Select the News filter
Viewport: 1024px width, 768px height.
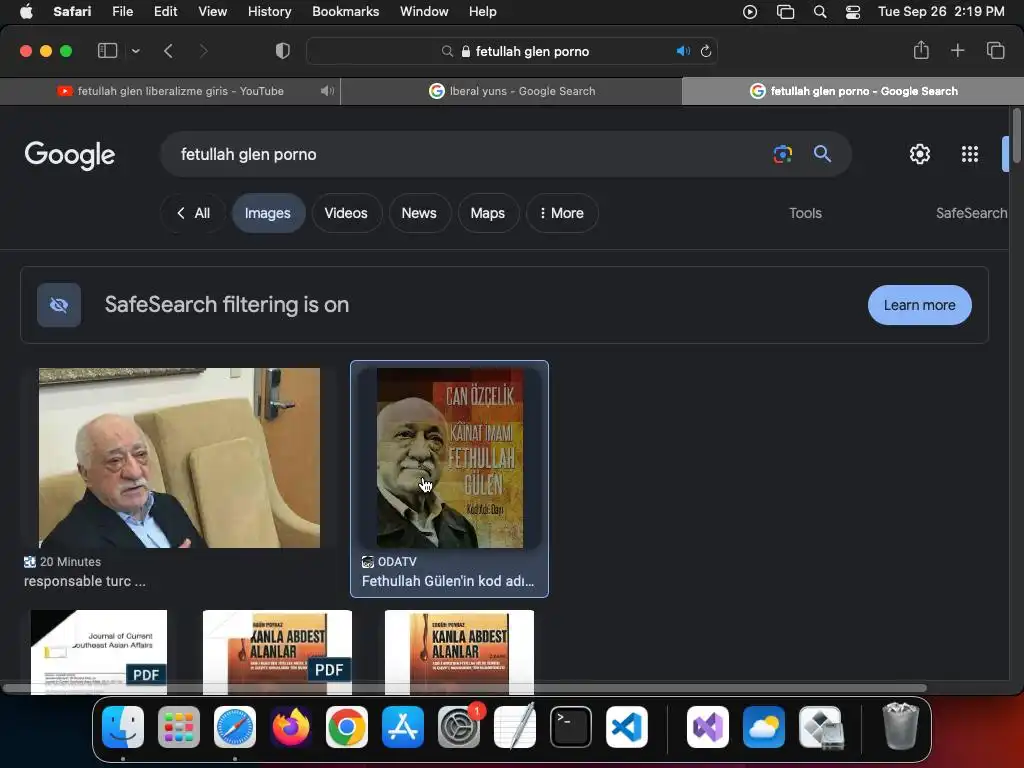pyautogui.click(x=419, y=213)
